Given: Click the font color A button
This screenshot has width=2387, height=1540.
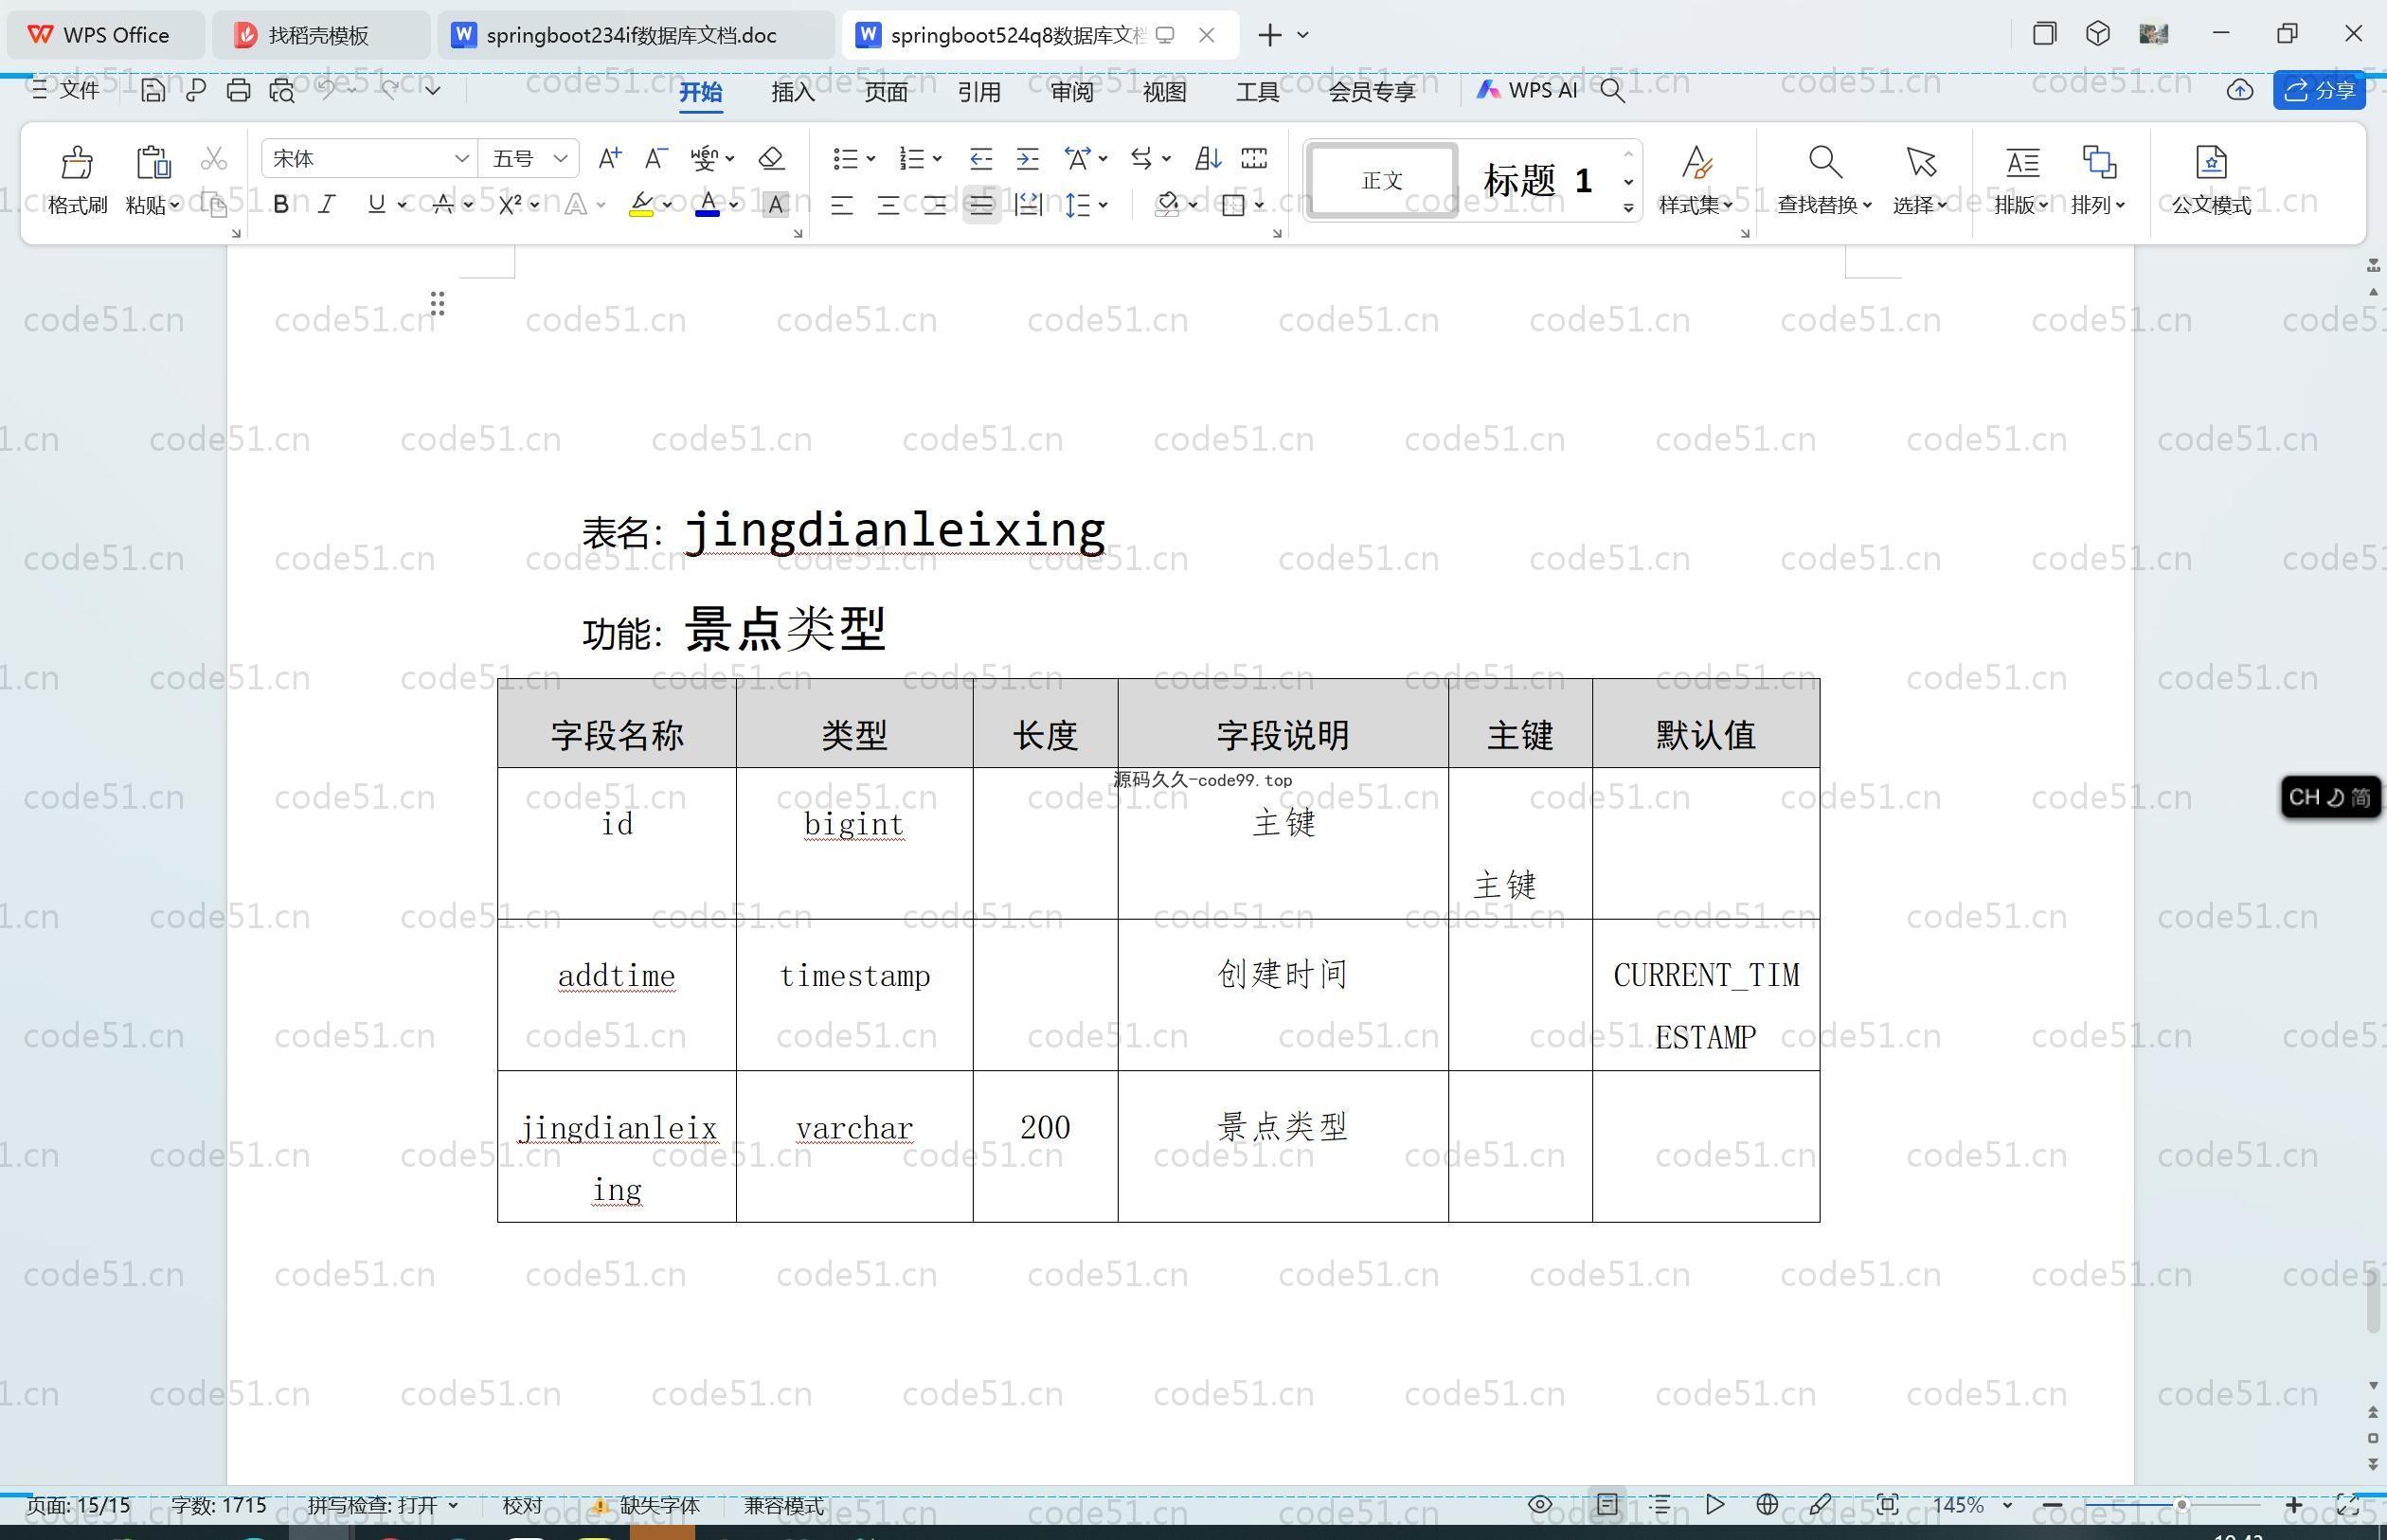Looking at the screenshot, I should point(707,205).
